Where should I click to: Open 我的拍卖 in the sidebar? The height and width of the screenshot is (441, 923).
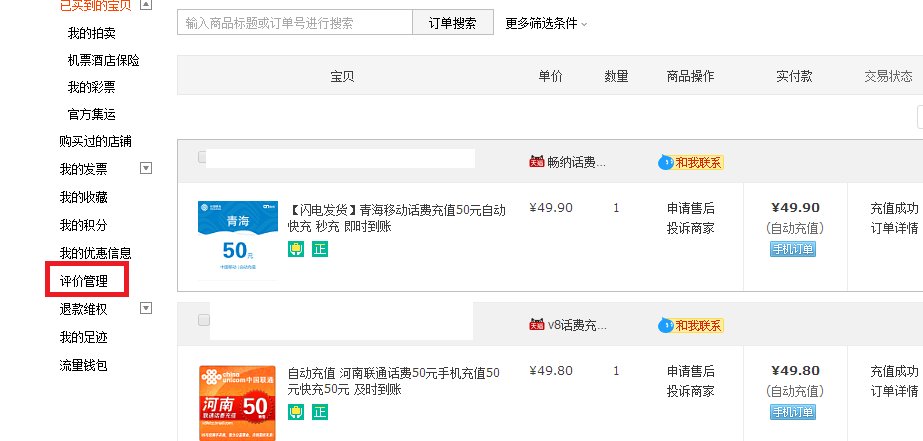[x=91, y=34]
